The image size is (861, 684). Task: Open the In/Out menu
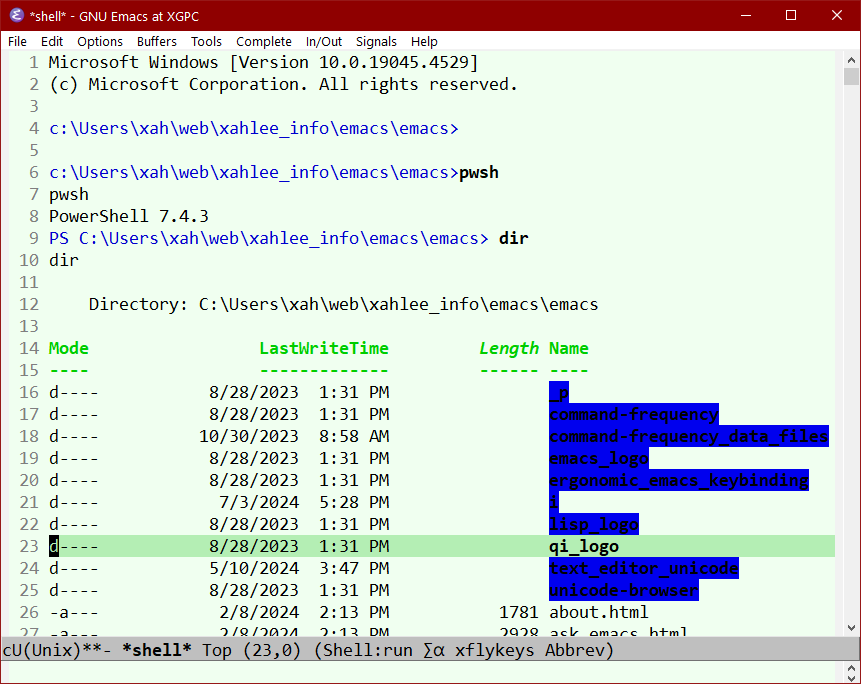pos(324,41)
